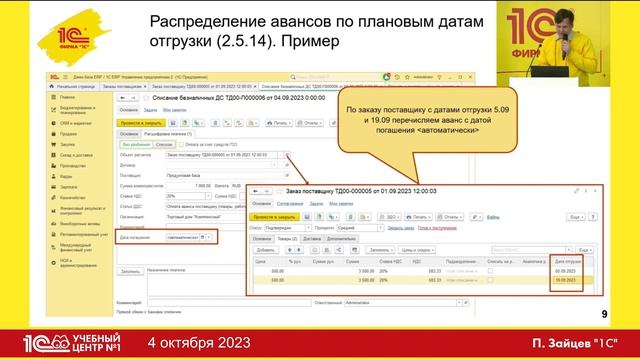Open the Доставка tab in the order
Screen dimensions: 640x360
click(312, 239)
